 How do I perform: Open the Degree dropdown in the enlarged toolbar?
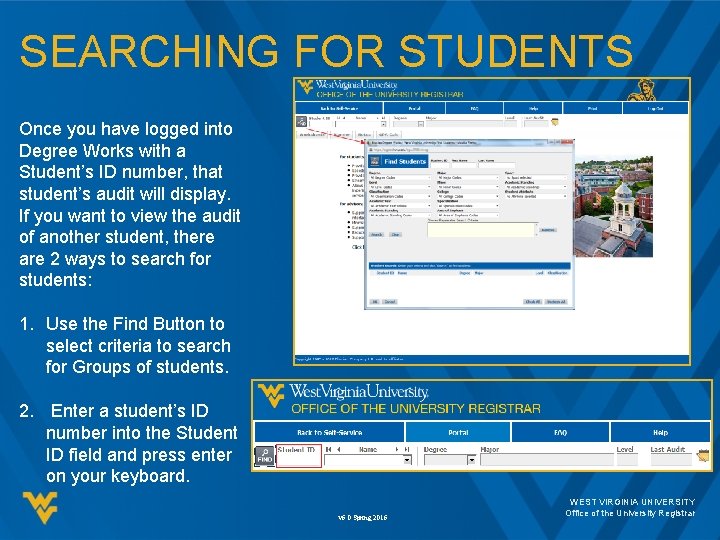(x=471, y=460)
